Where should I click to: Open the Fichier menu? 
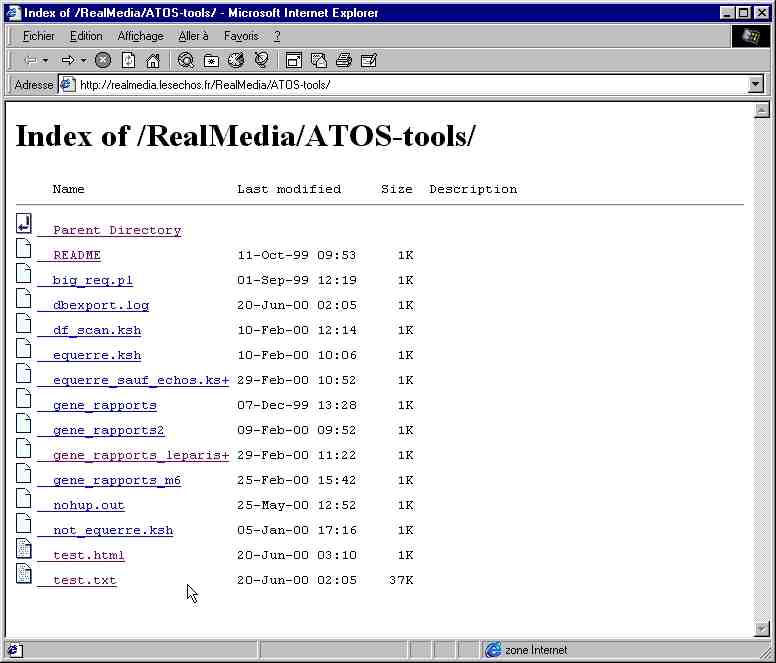pos(39,36)
